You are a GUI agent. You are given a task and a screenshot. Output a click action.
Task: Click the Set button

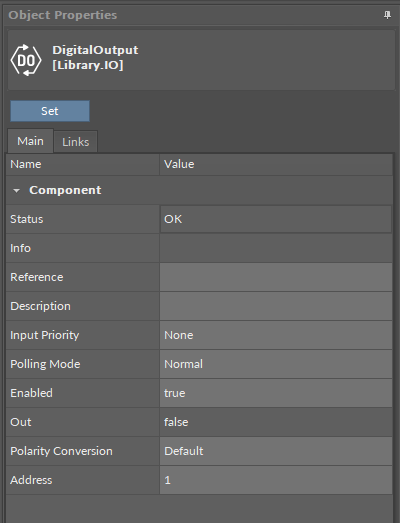pos(50,111)
